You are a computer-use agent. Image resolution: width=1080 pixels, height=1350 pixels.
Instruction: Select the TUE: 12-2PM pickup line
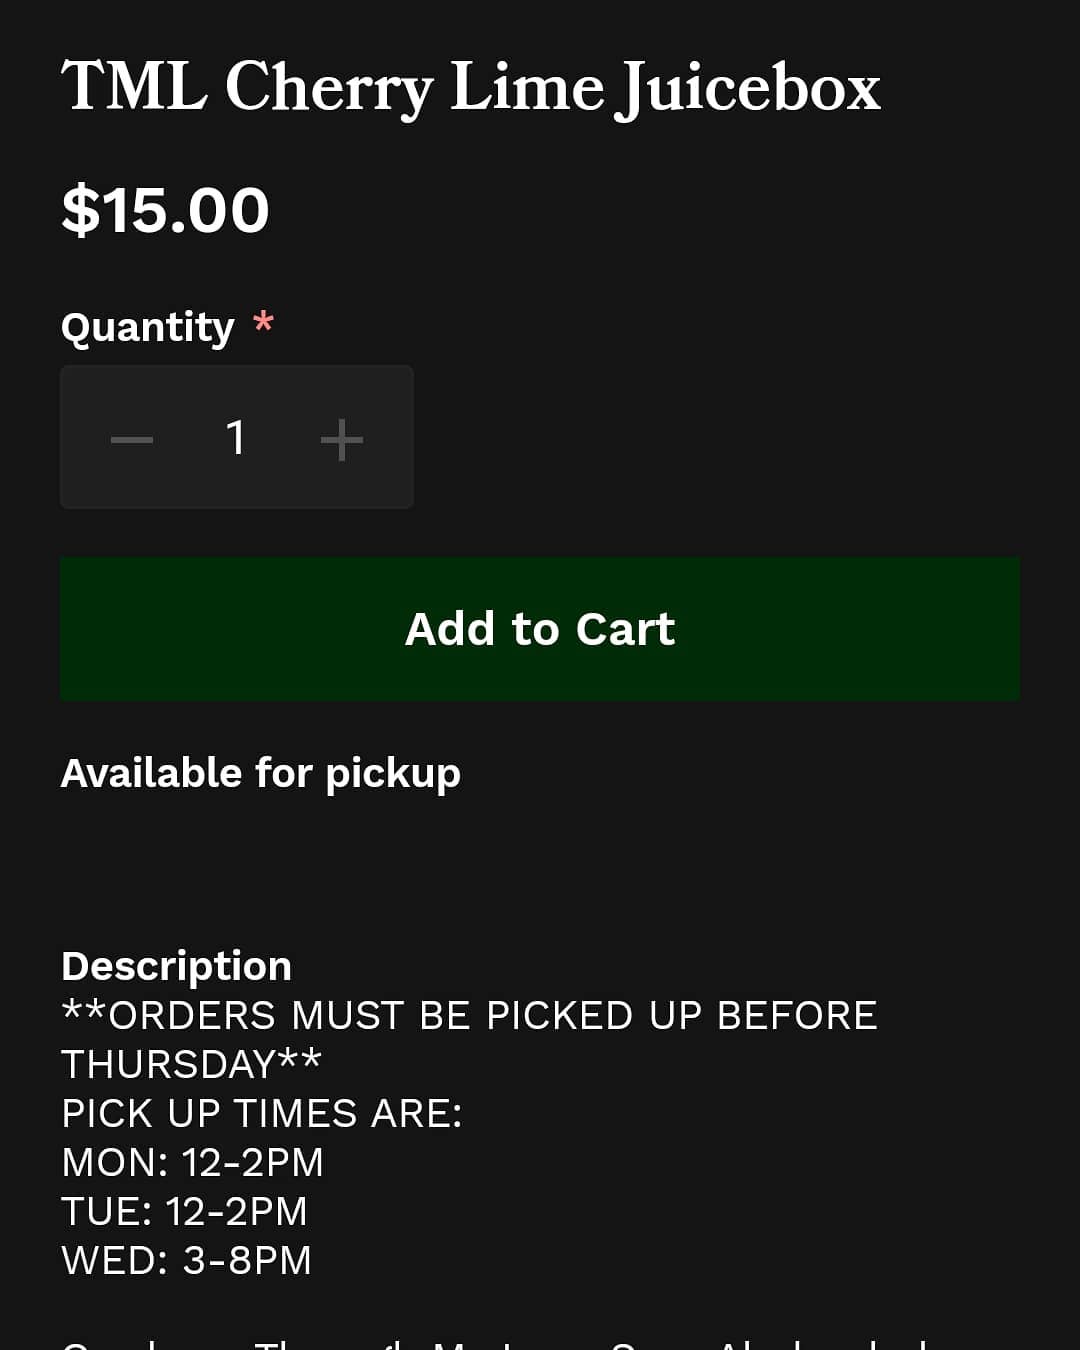(184, 1211)
